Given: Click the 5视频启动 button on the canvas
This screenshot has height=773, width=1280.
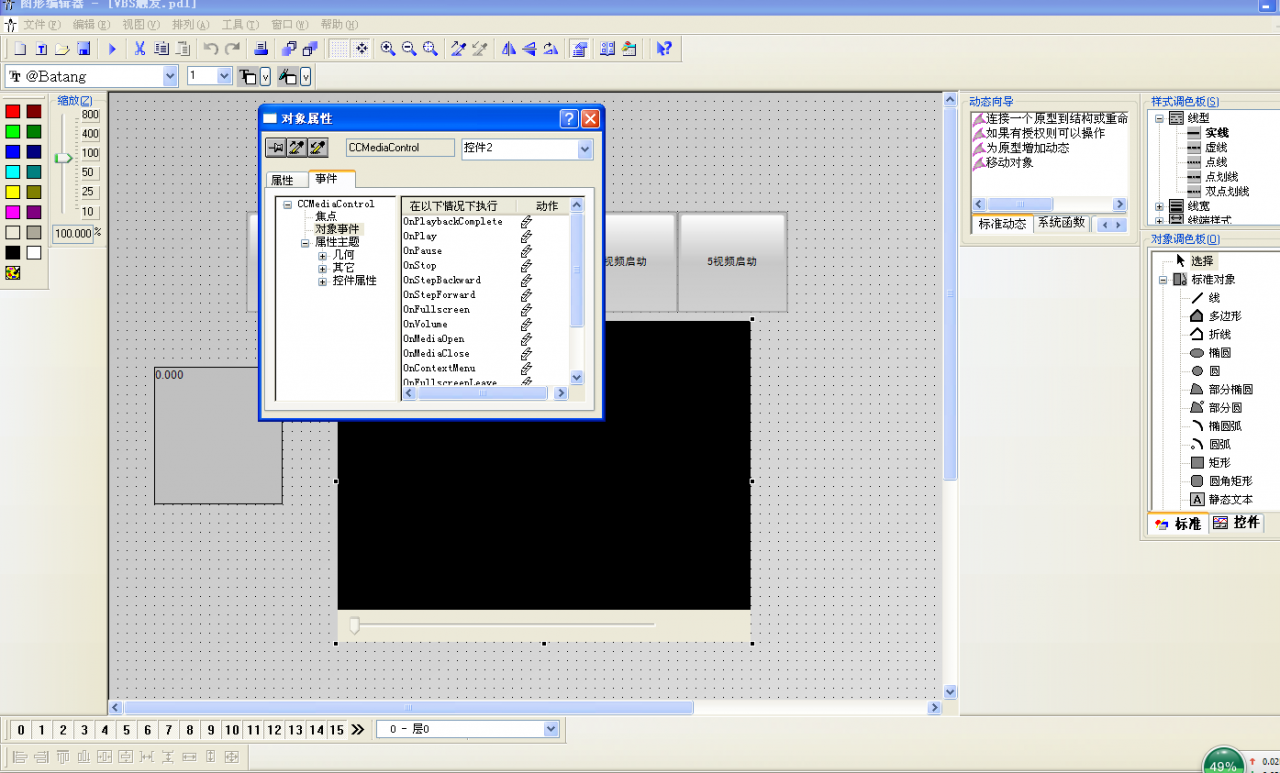Looking at the screenshot, I should coord(732,262).
